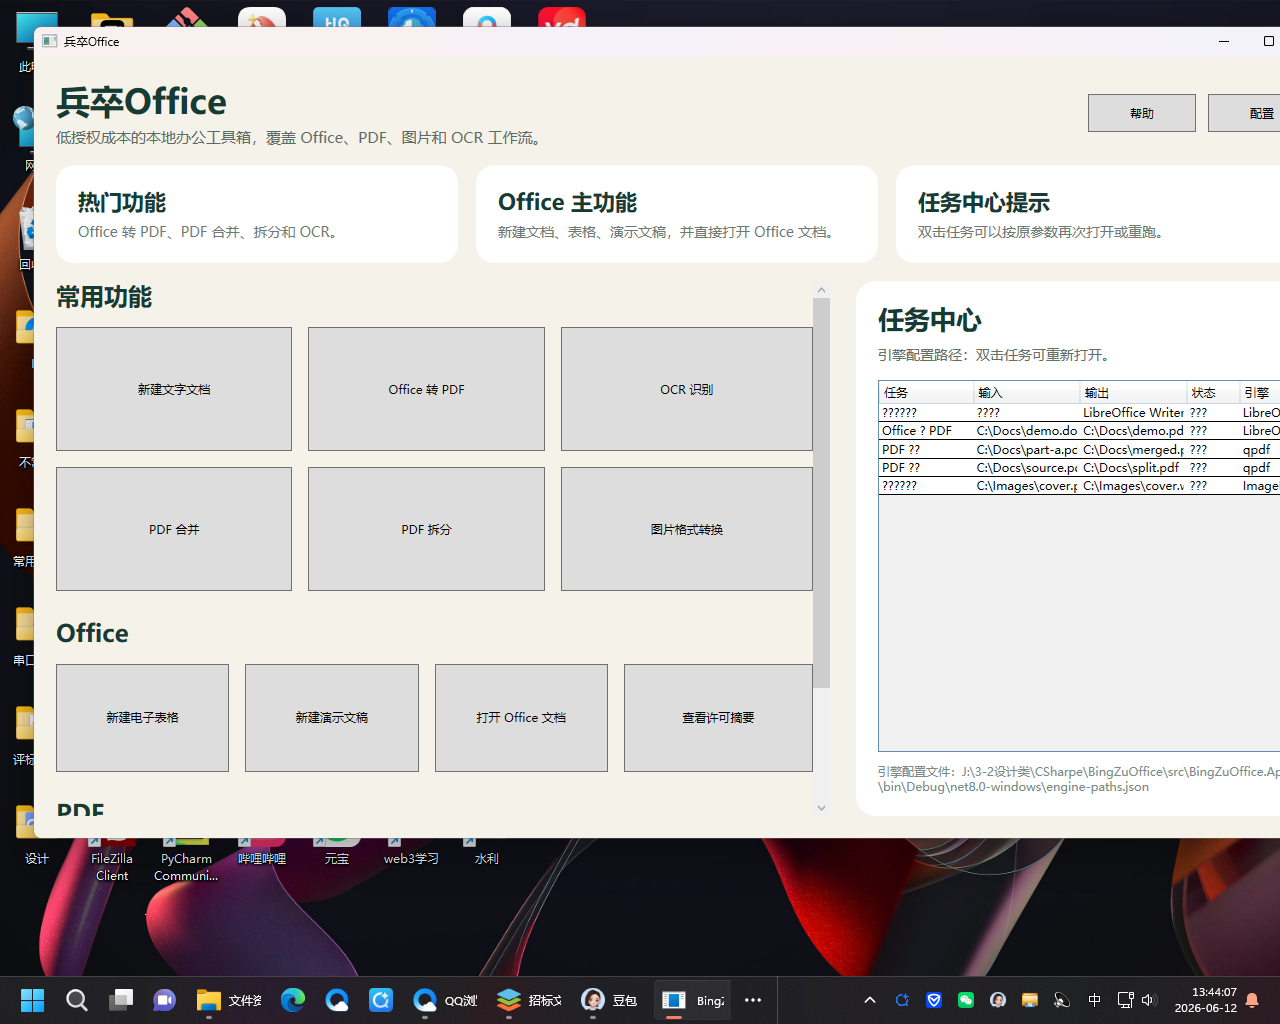The height and width of the screenshot is (1024, 1280).
Task: Click scroll-down arrow of functions panel
Action: (822, 808)
